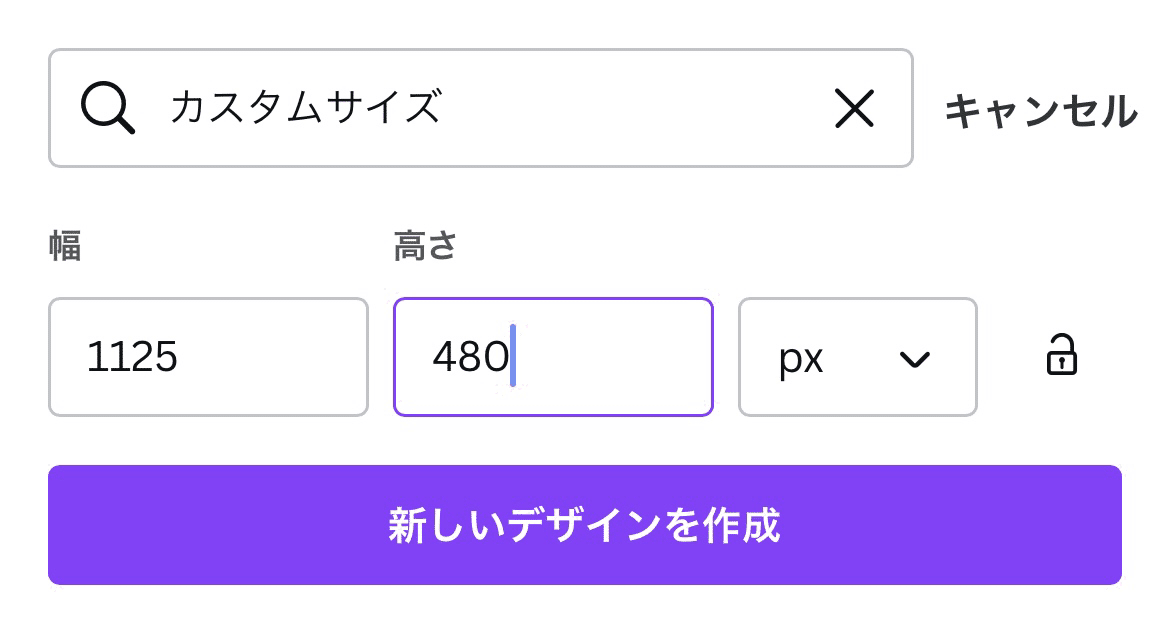Focus the 高さ height input field
This screenshot has height=626, width=1170.
[x=553, y=357]
